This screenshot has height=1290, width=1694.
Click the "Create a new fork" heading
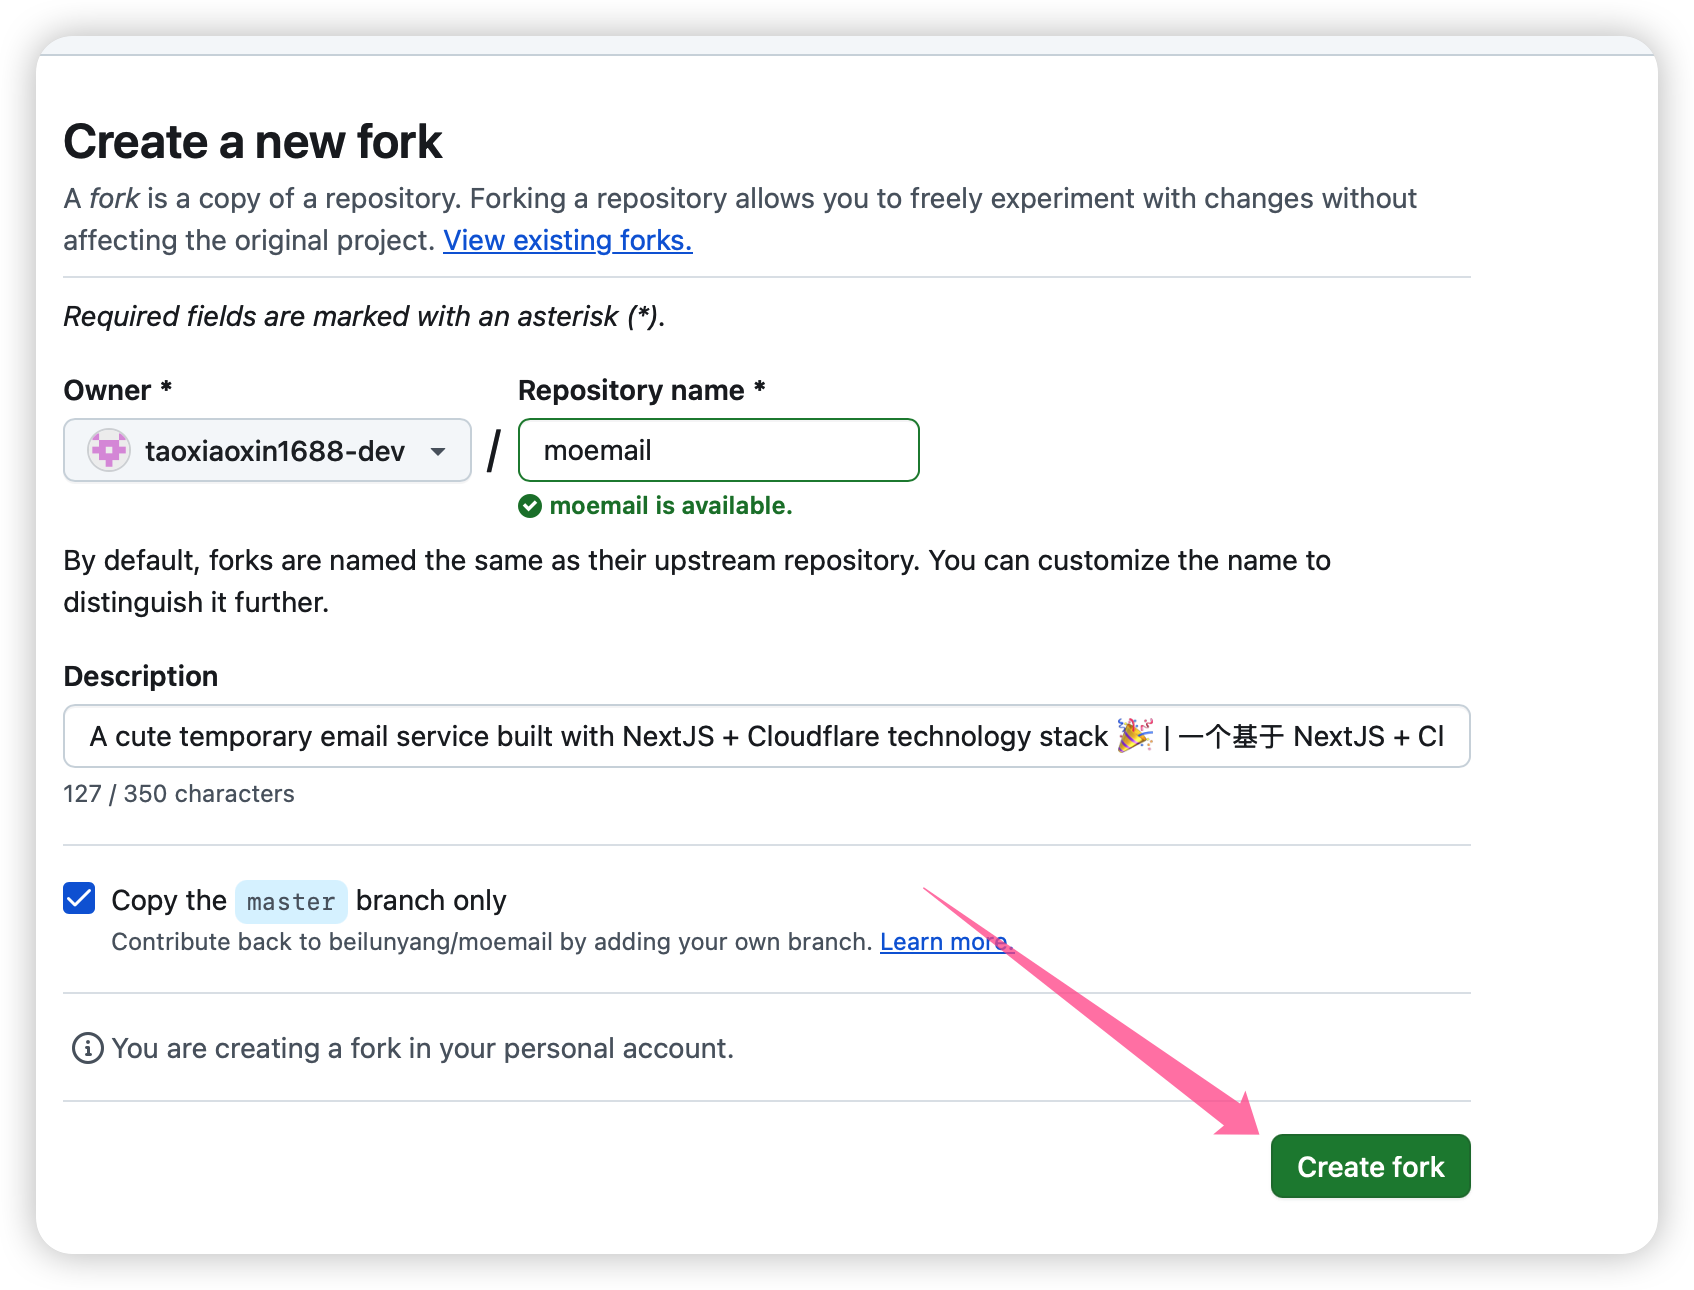click(x=253, y=142)
